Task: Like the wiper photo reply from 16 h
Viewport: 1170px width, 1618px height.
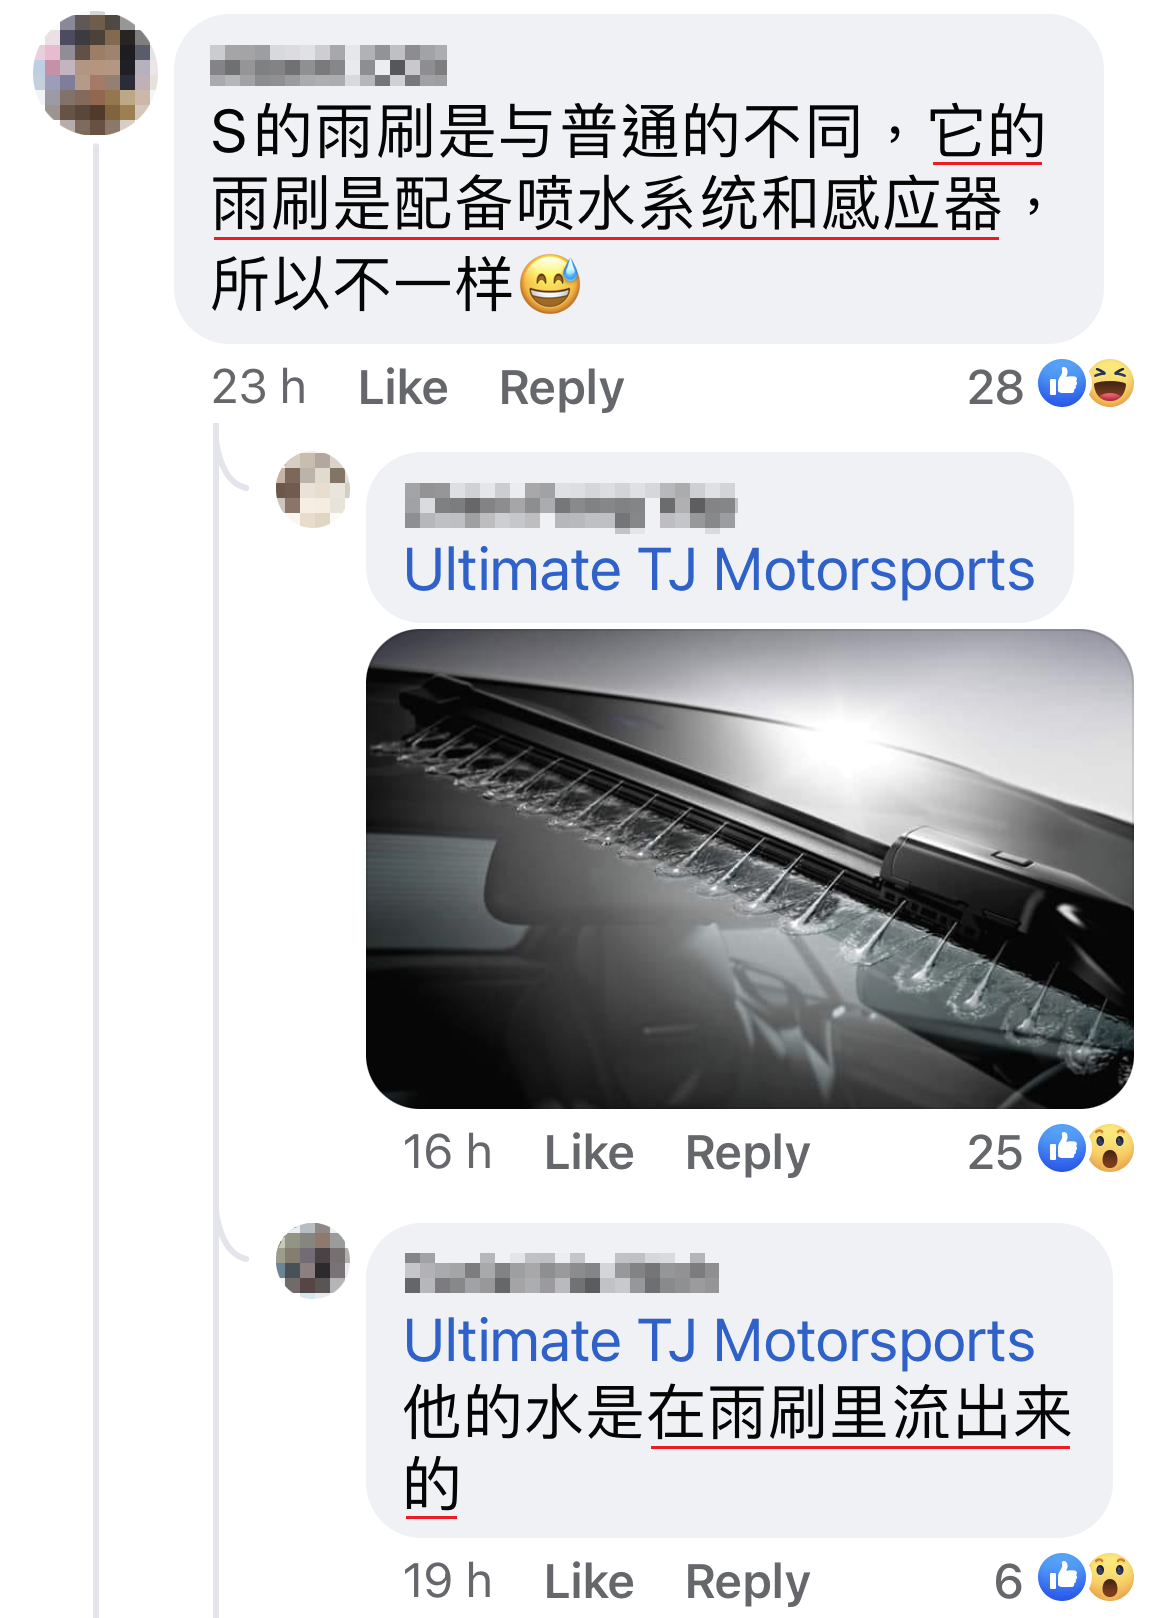Action: (x=589, y=1152)
